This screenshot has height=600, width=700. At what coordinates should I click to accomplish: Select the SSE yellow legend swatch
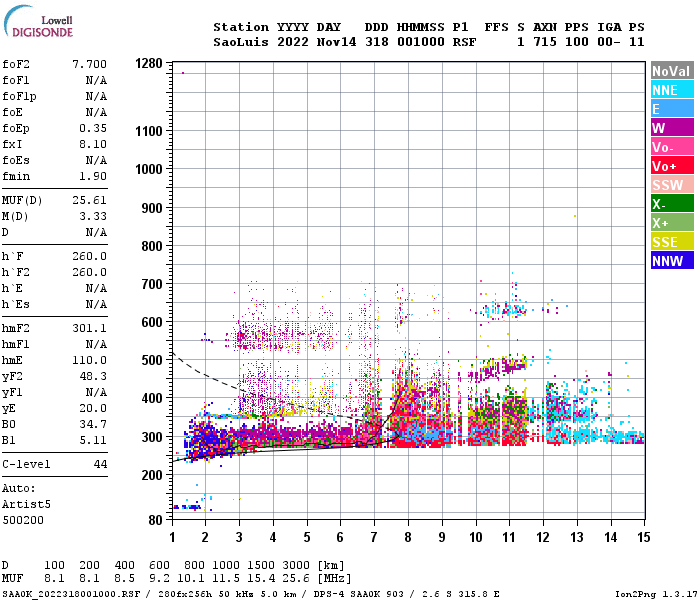(672, 242)
